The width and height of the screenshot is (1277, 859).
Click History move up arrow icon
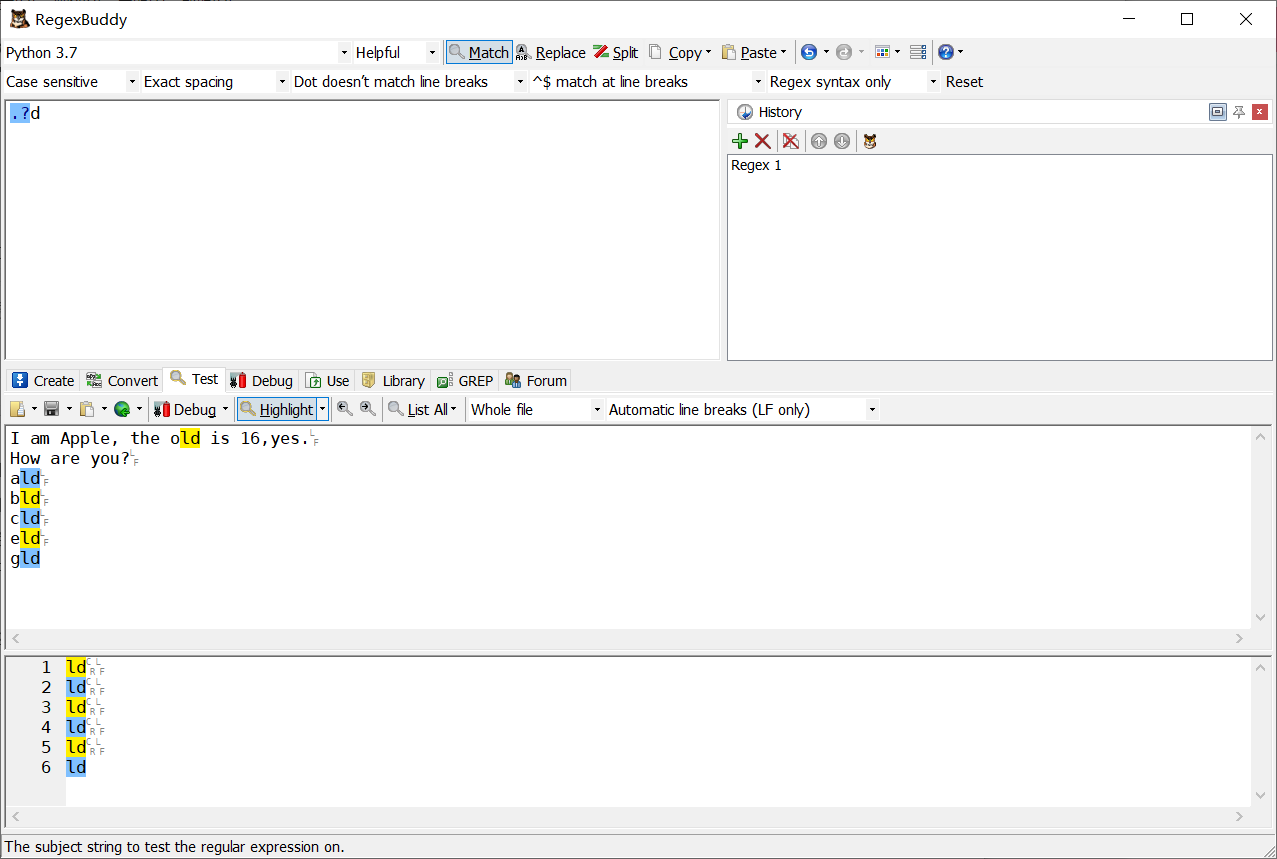point(819,142)
